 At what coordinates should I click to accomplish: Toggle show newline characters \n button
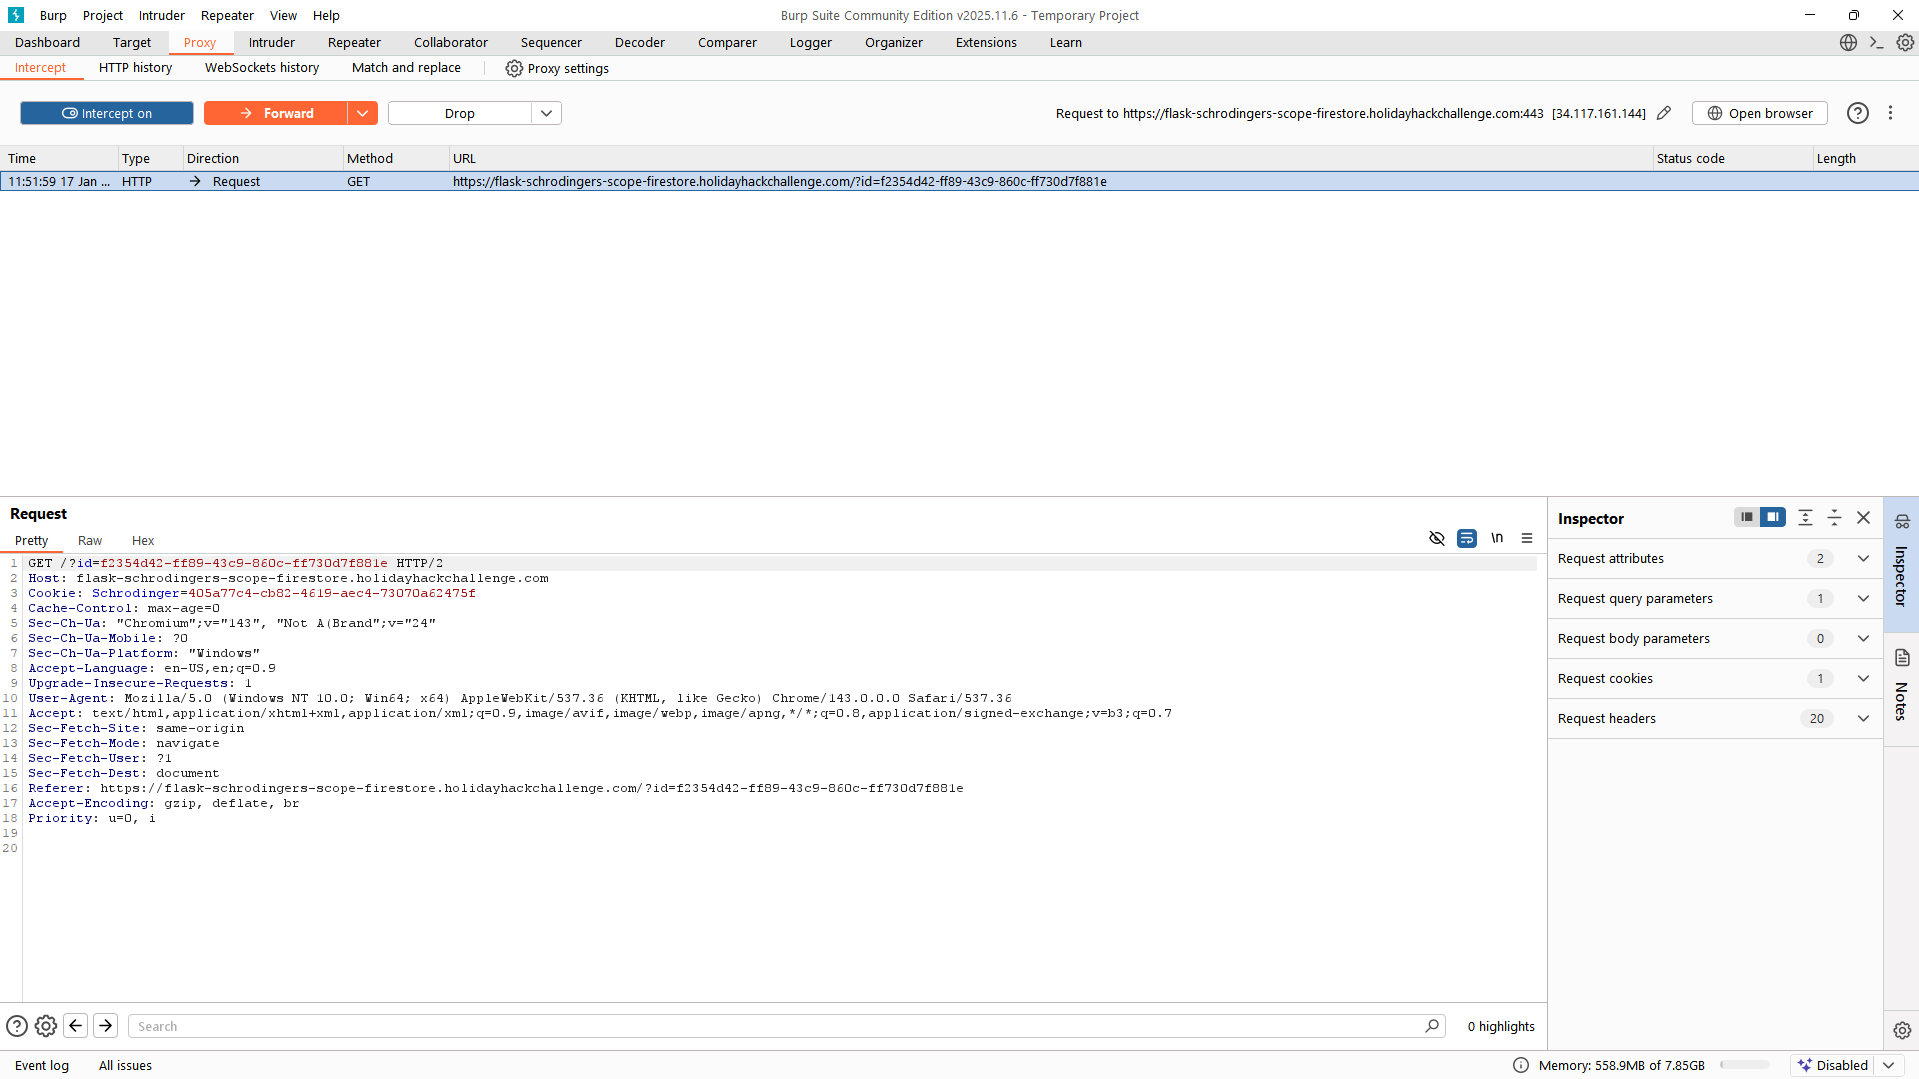pos(1497,538)
